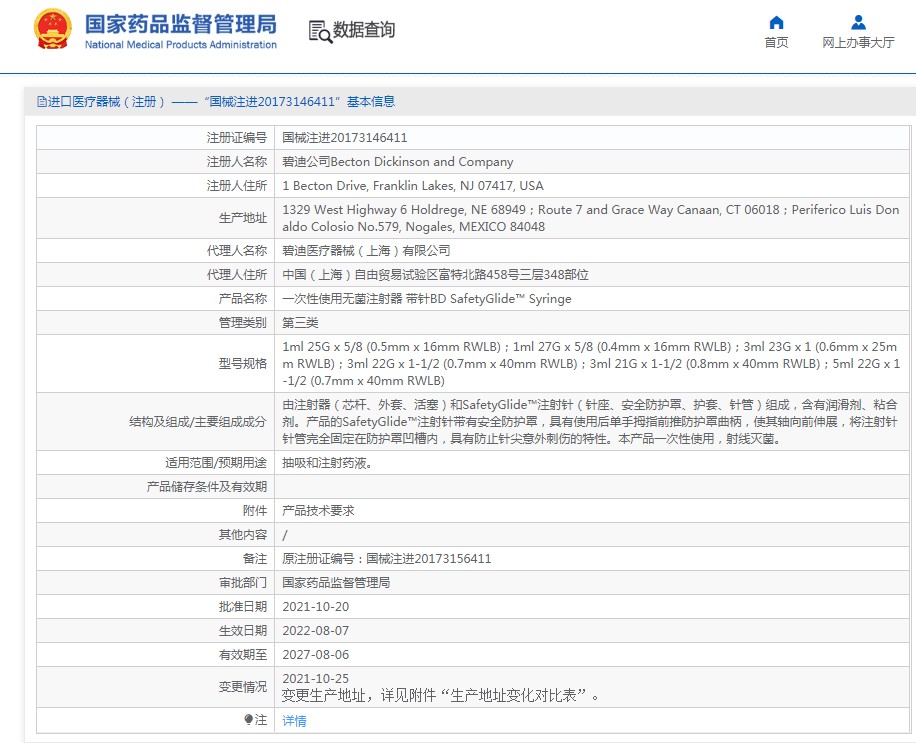Select the 原注册证编号 remark text

pyautogui.click(x=387, y=559)
